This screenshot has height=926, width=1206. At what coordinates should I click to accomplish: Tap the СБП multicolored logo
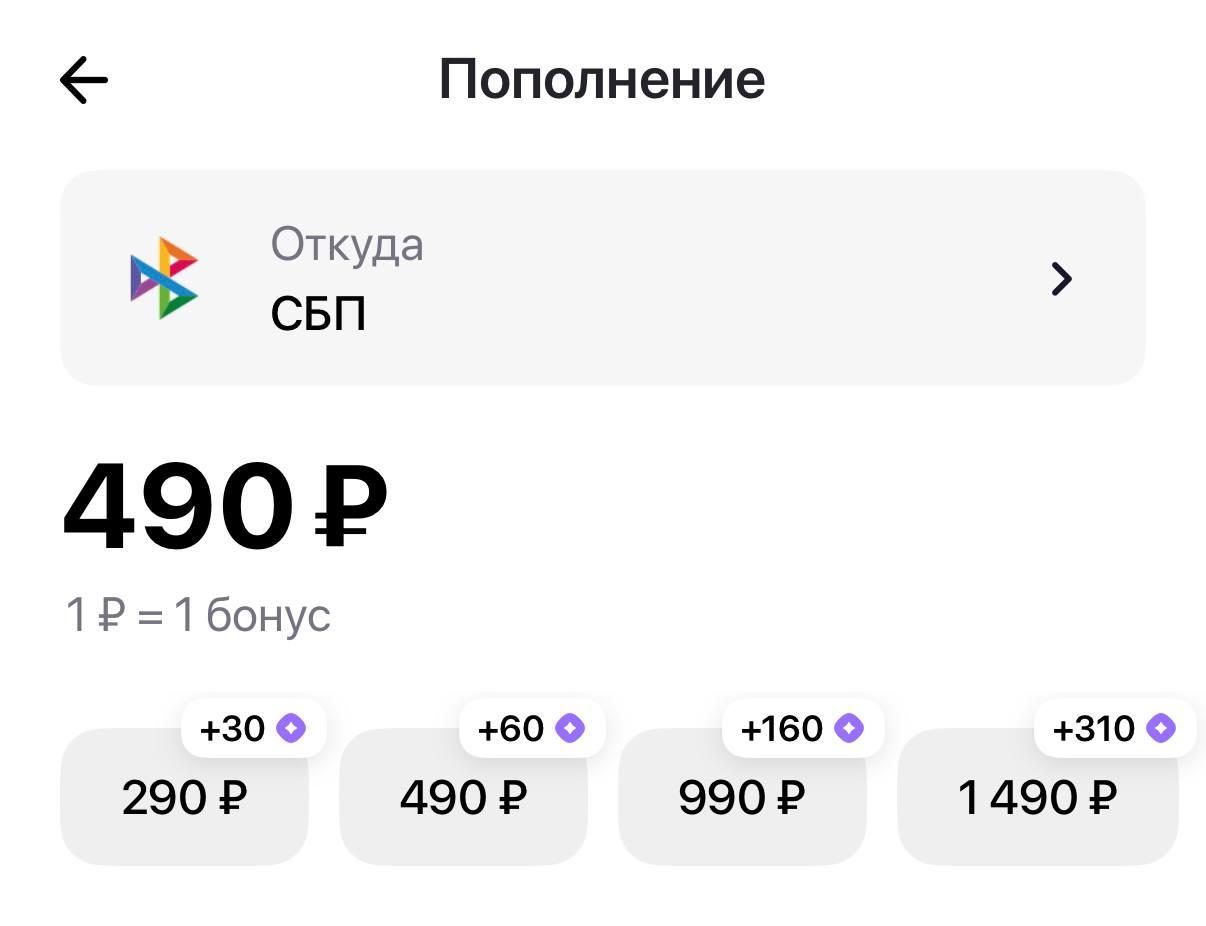(x=164, y=278)
